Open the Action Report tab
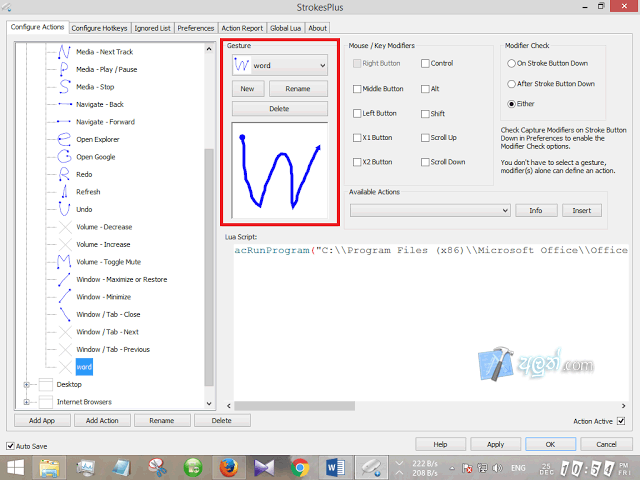The height and width of the screenshot is (480, 640). (242, 28)
